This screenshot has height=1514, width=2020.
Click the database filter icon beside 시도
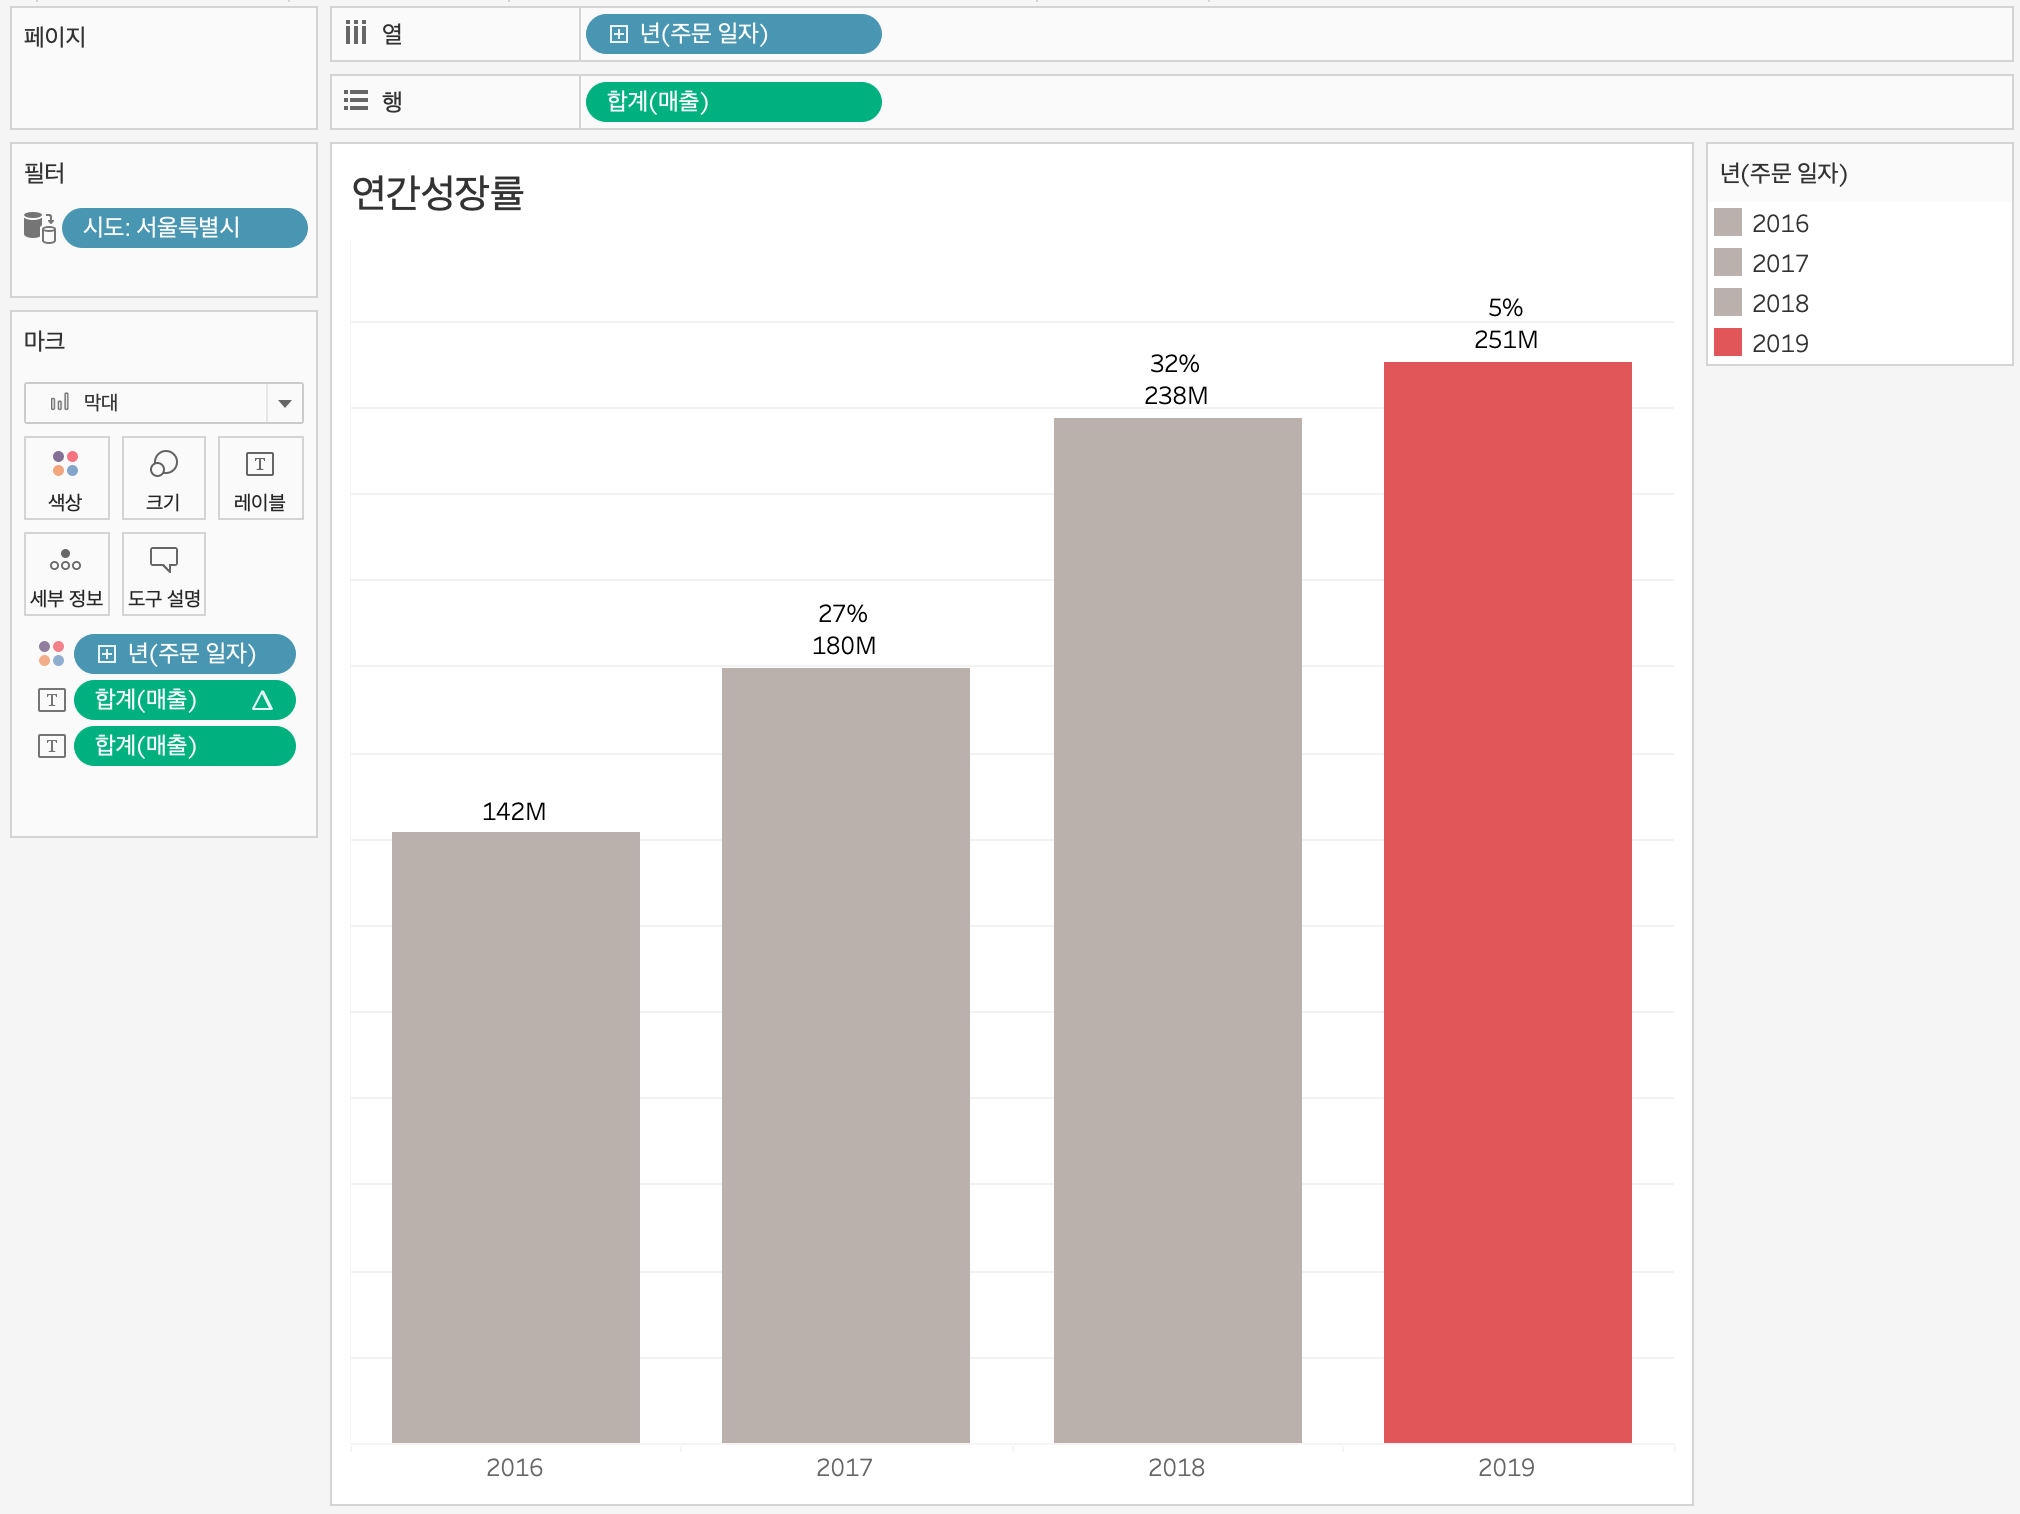[39, 227]
